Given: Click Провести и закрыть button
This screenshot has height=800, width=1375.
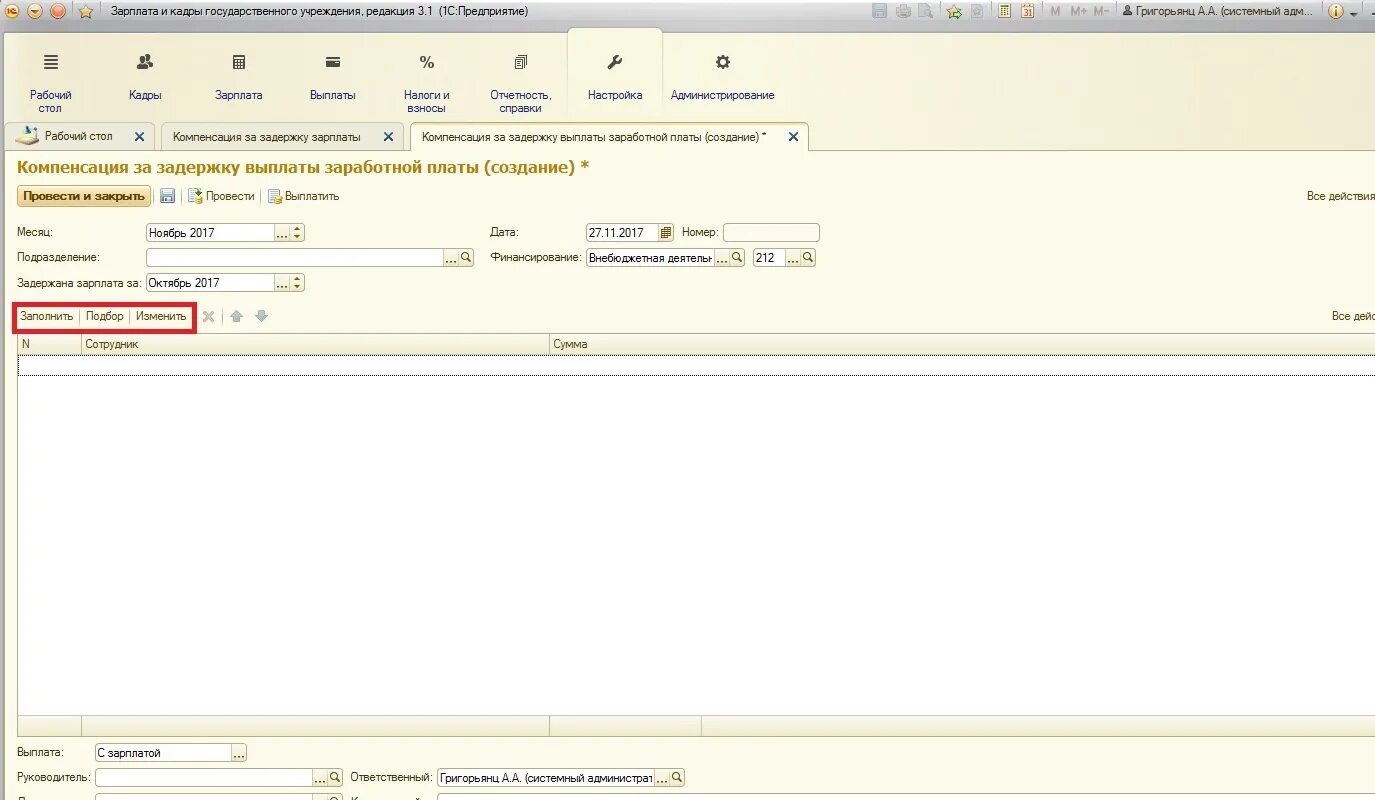Looking at the screenshot, I should 84,196.
